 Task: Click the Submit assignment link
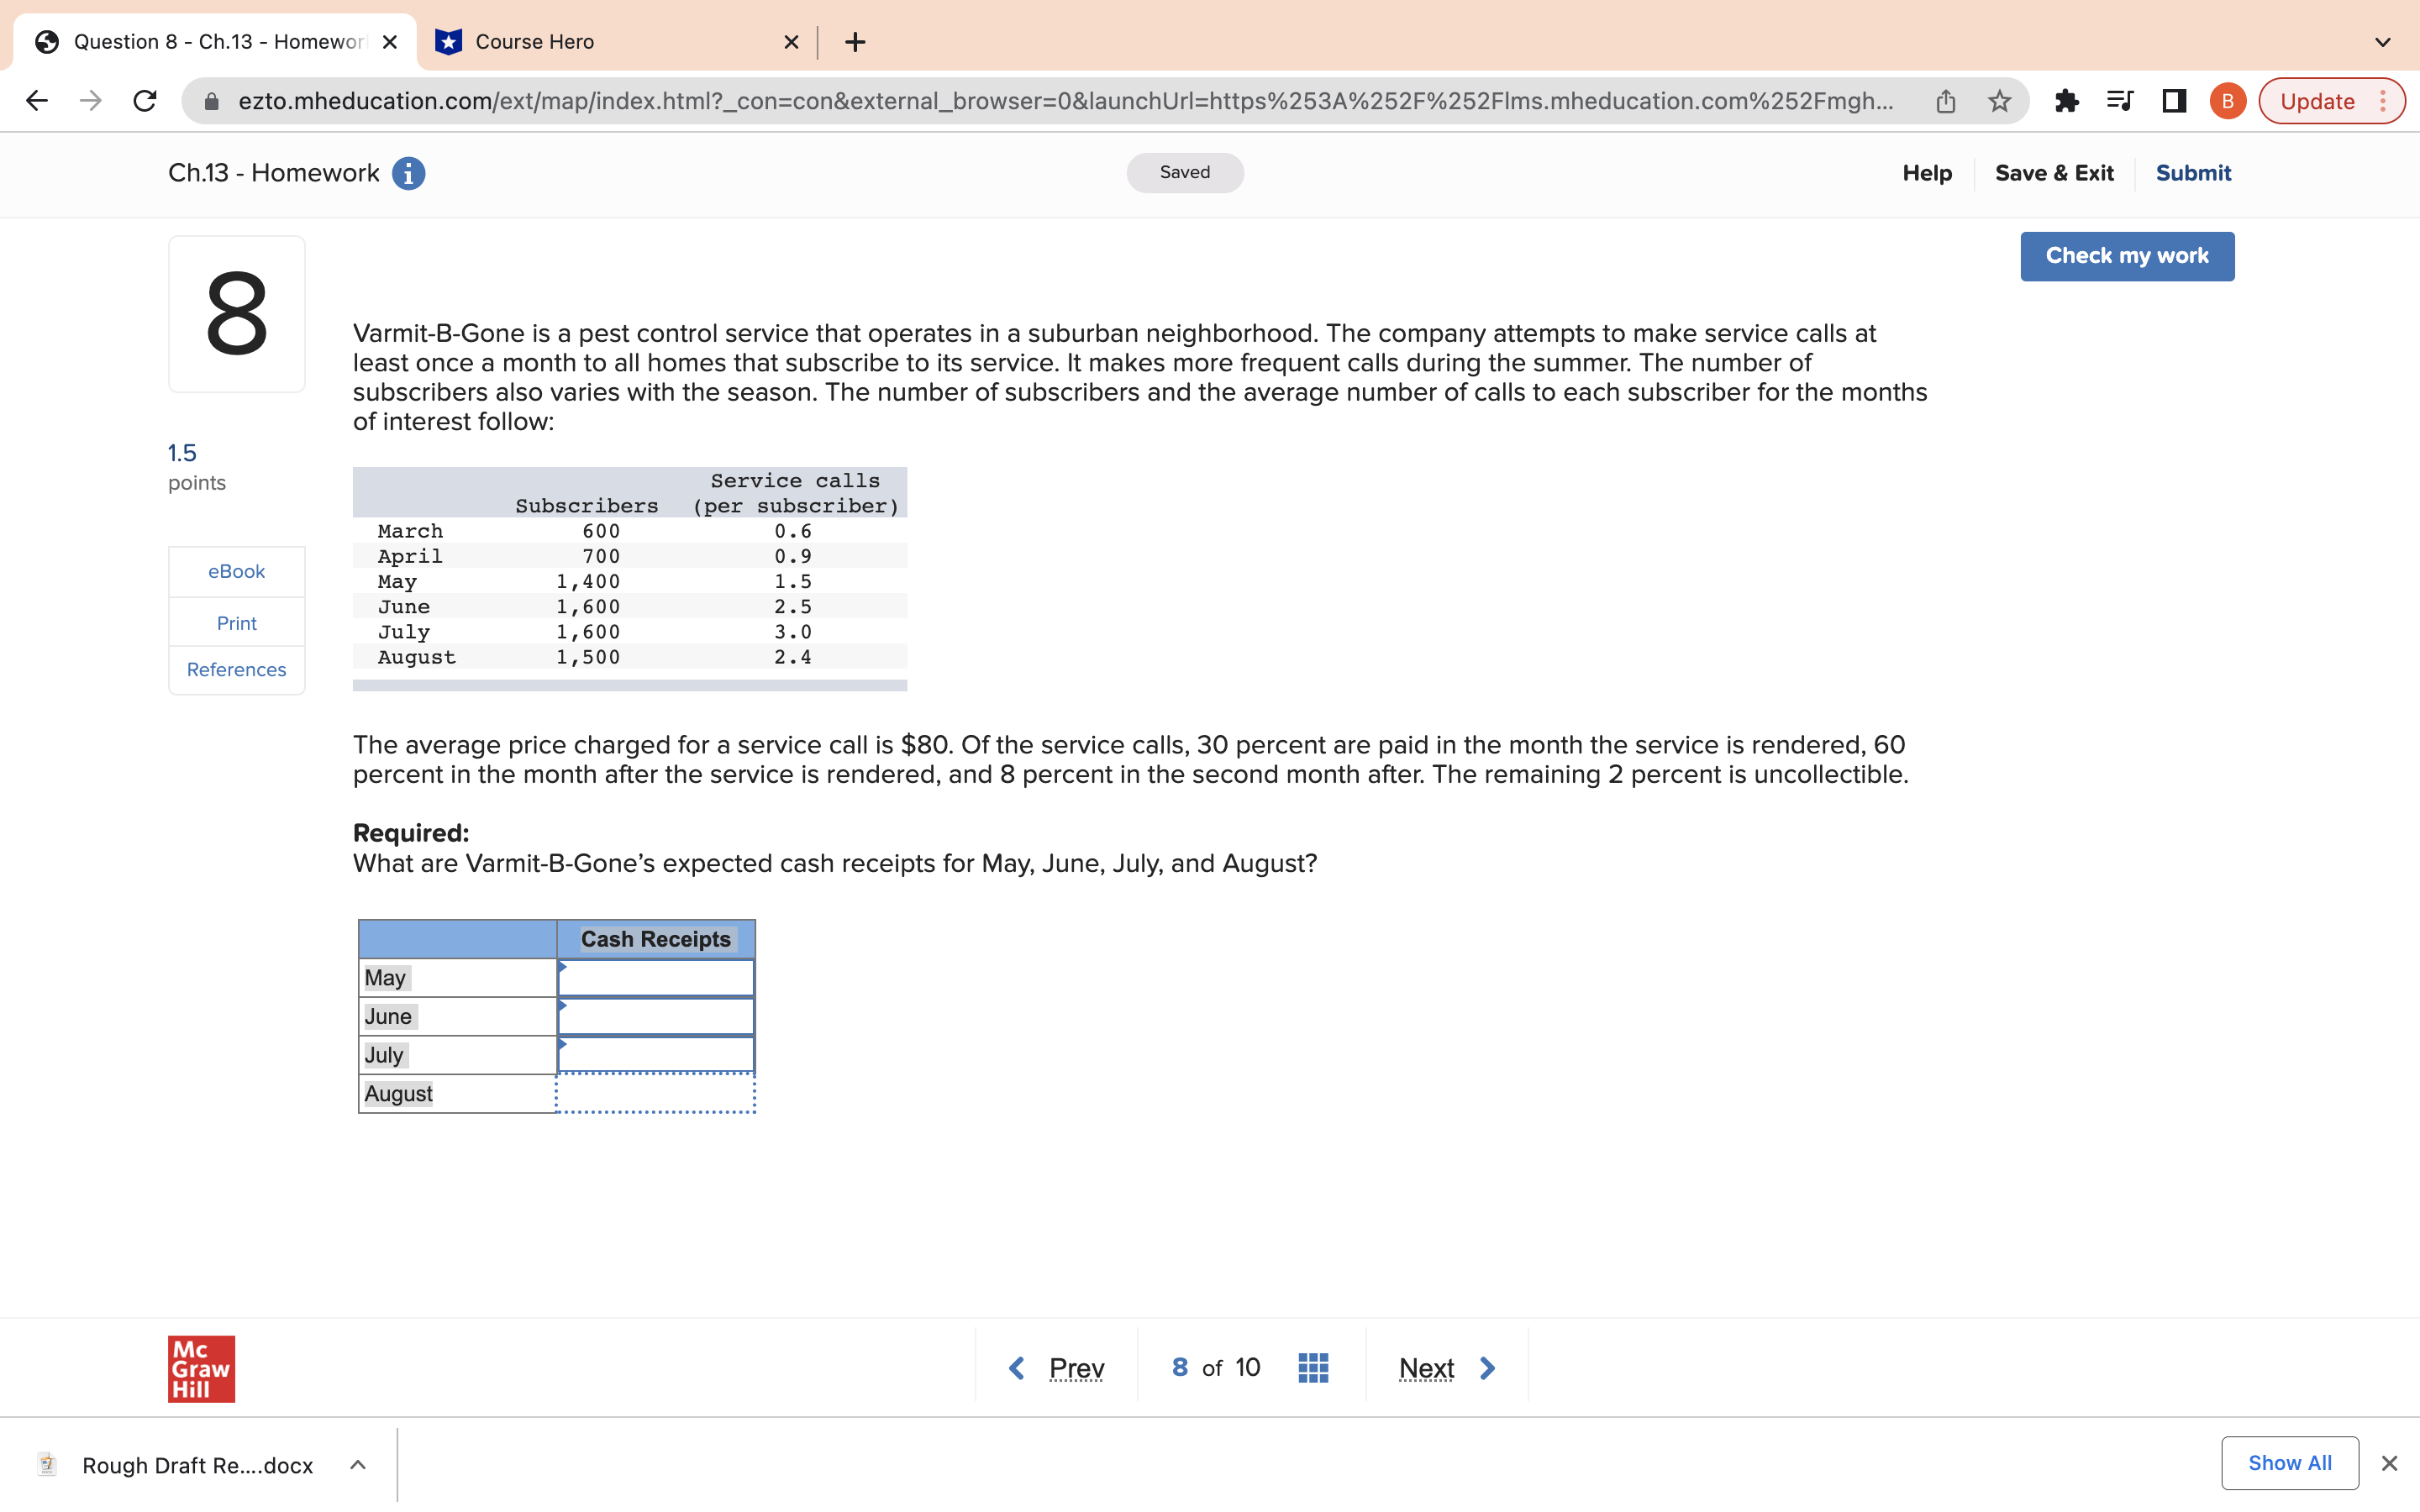(x=2192, y=173)
